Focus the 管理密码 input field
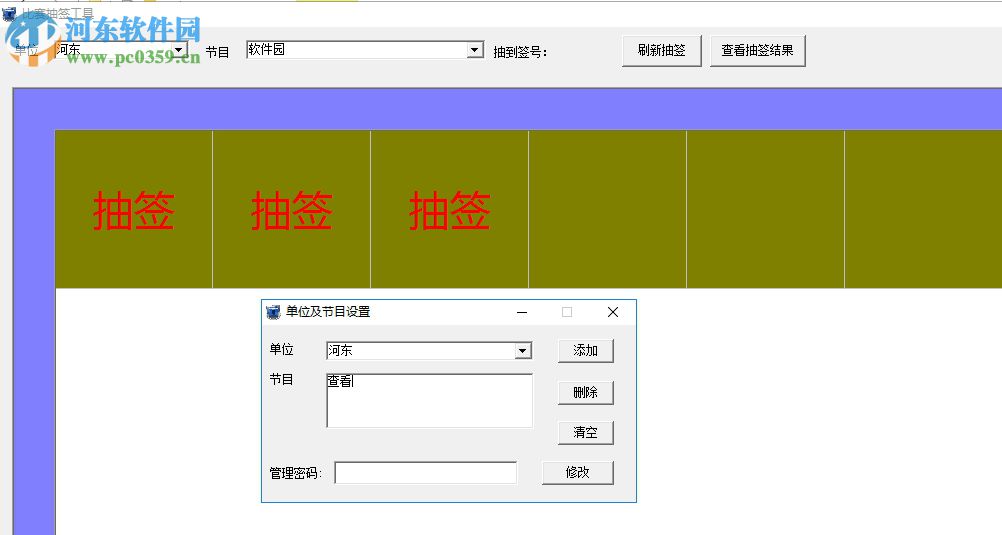 pyautogui.click(x=426, y=473)
